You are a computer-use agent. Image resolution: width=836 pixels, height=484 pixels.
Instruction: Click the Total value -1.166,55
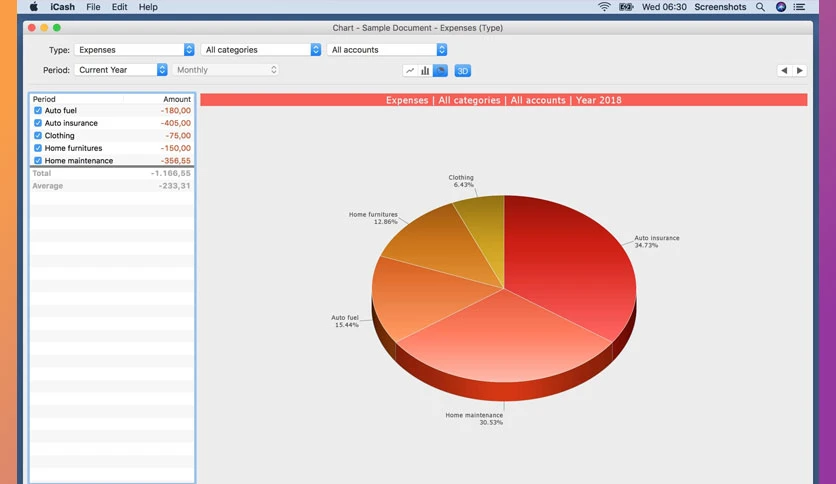tap(170, 173)
